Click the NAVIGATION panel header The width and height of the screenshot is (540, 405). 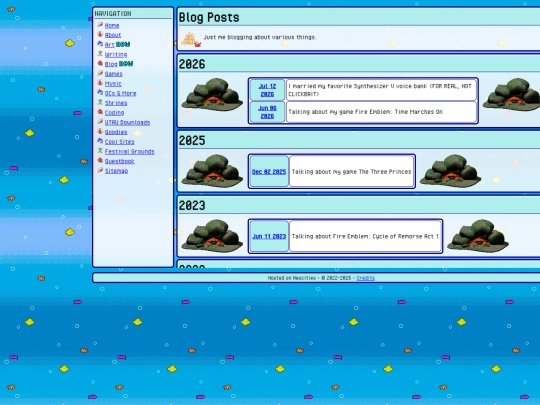(113, 13)
